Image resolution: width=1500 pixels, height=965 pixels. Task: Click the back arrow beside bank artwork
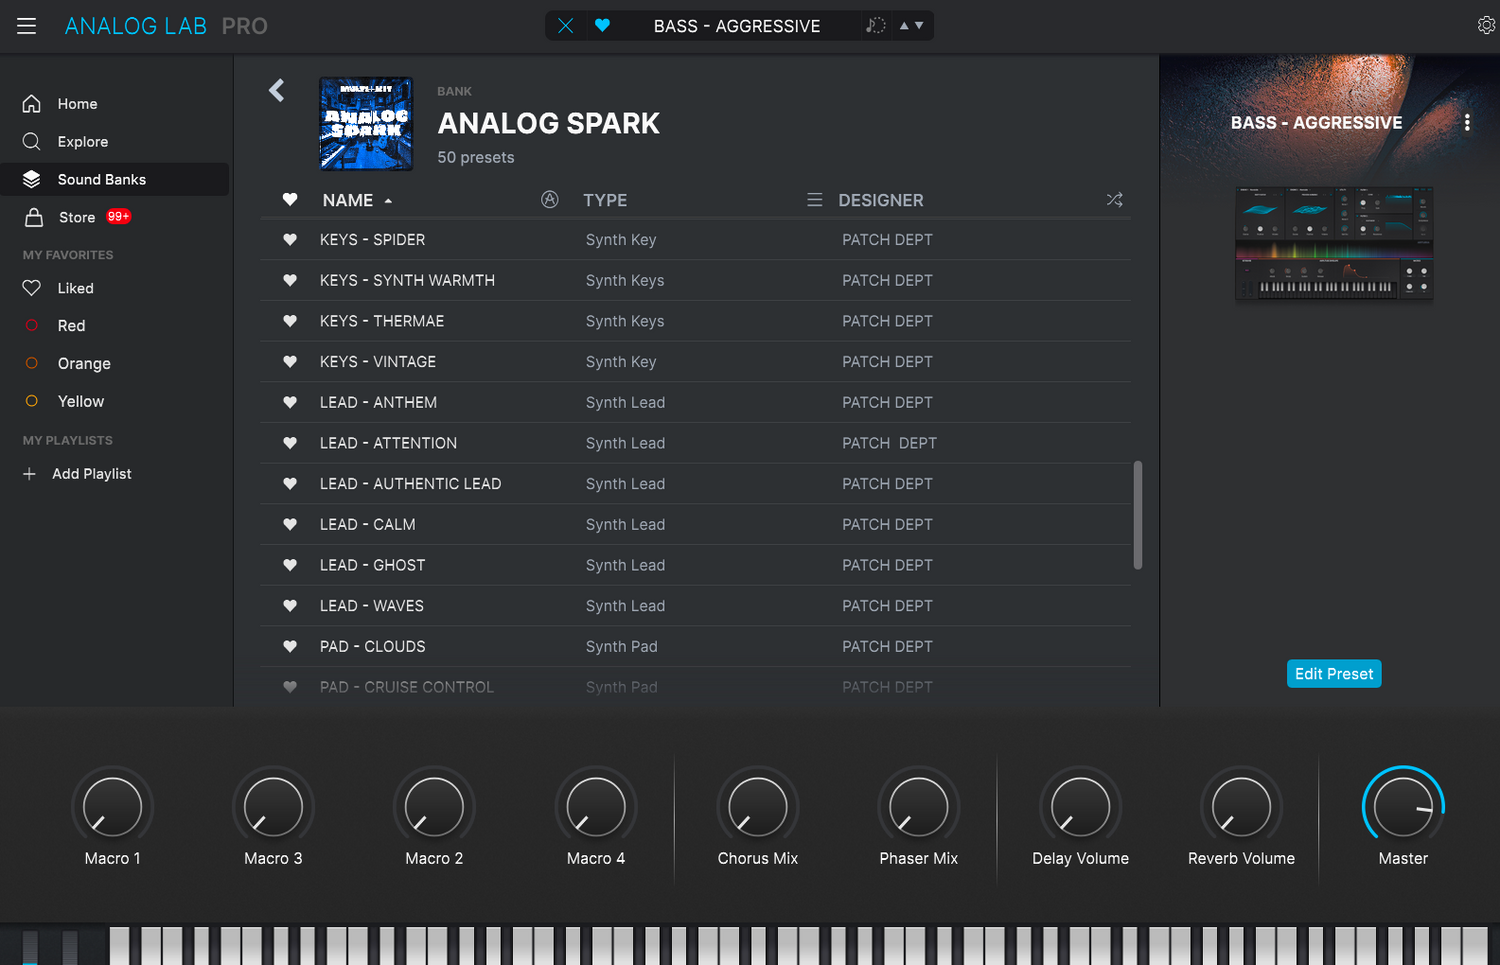[x=277, y=91]
